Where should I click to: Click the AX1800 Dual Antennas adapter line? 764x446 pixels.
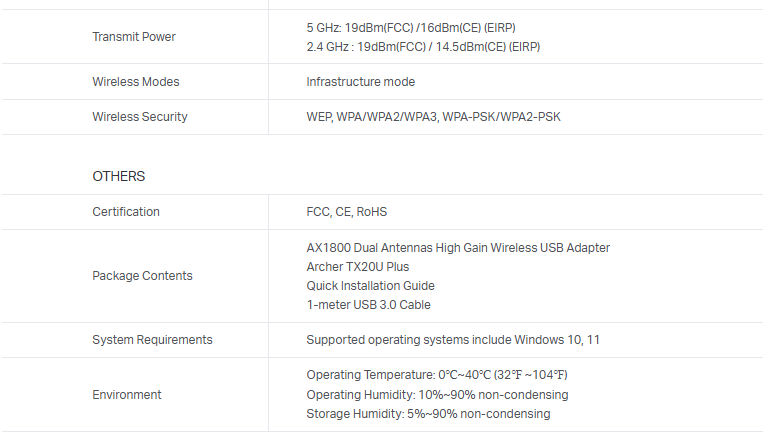[457, 248]
